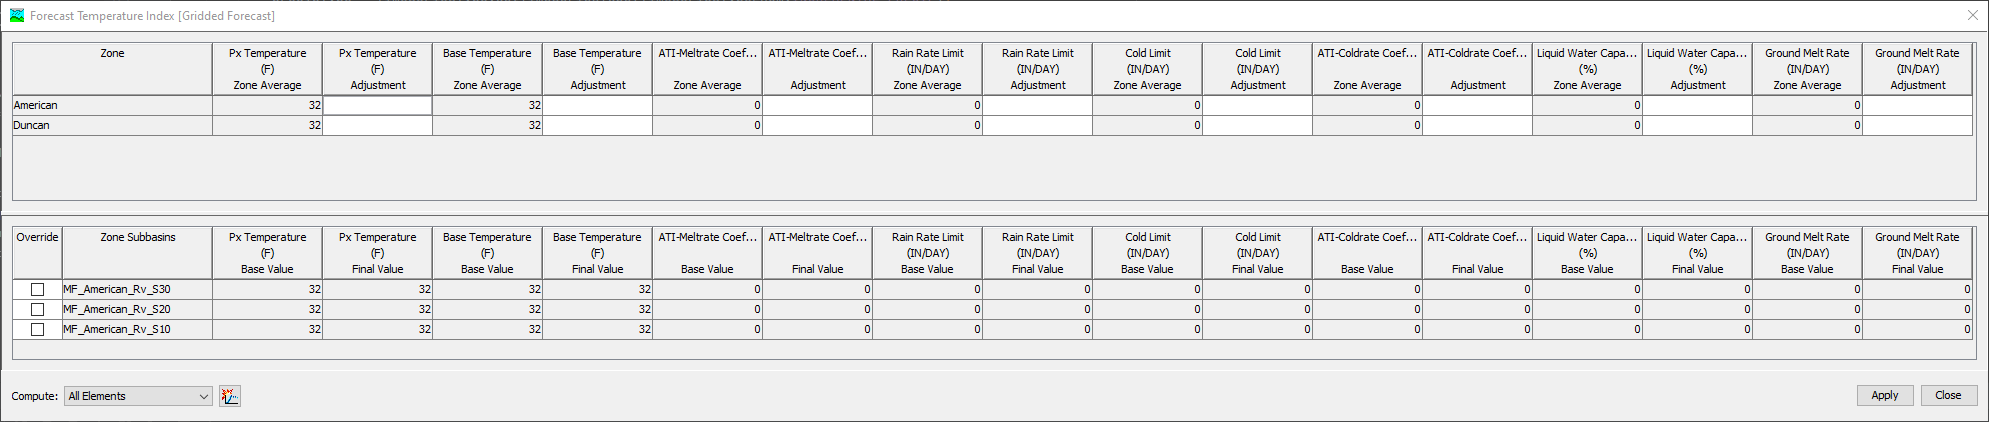1989x422 pixels.
Task: Enable override for MF_American_Rv_S30
Action: tap(38, 289)
